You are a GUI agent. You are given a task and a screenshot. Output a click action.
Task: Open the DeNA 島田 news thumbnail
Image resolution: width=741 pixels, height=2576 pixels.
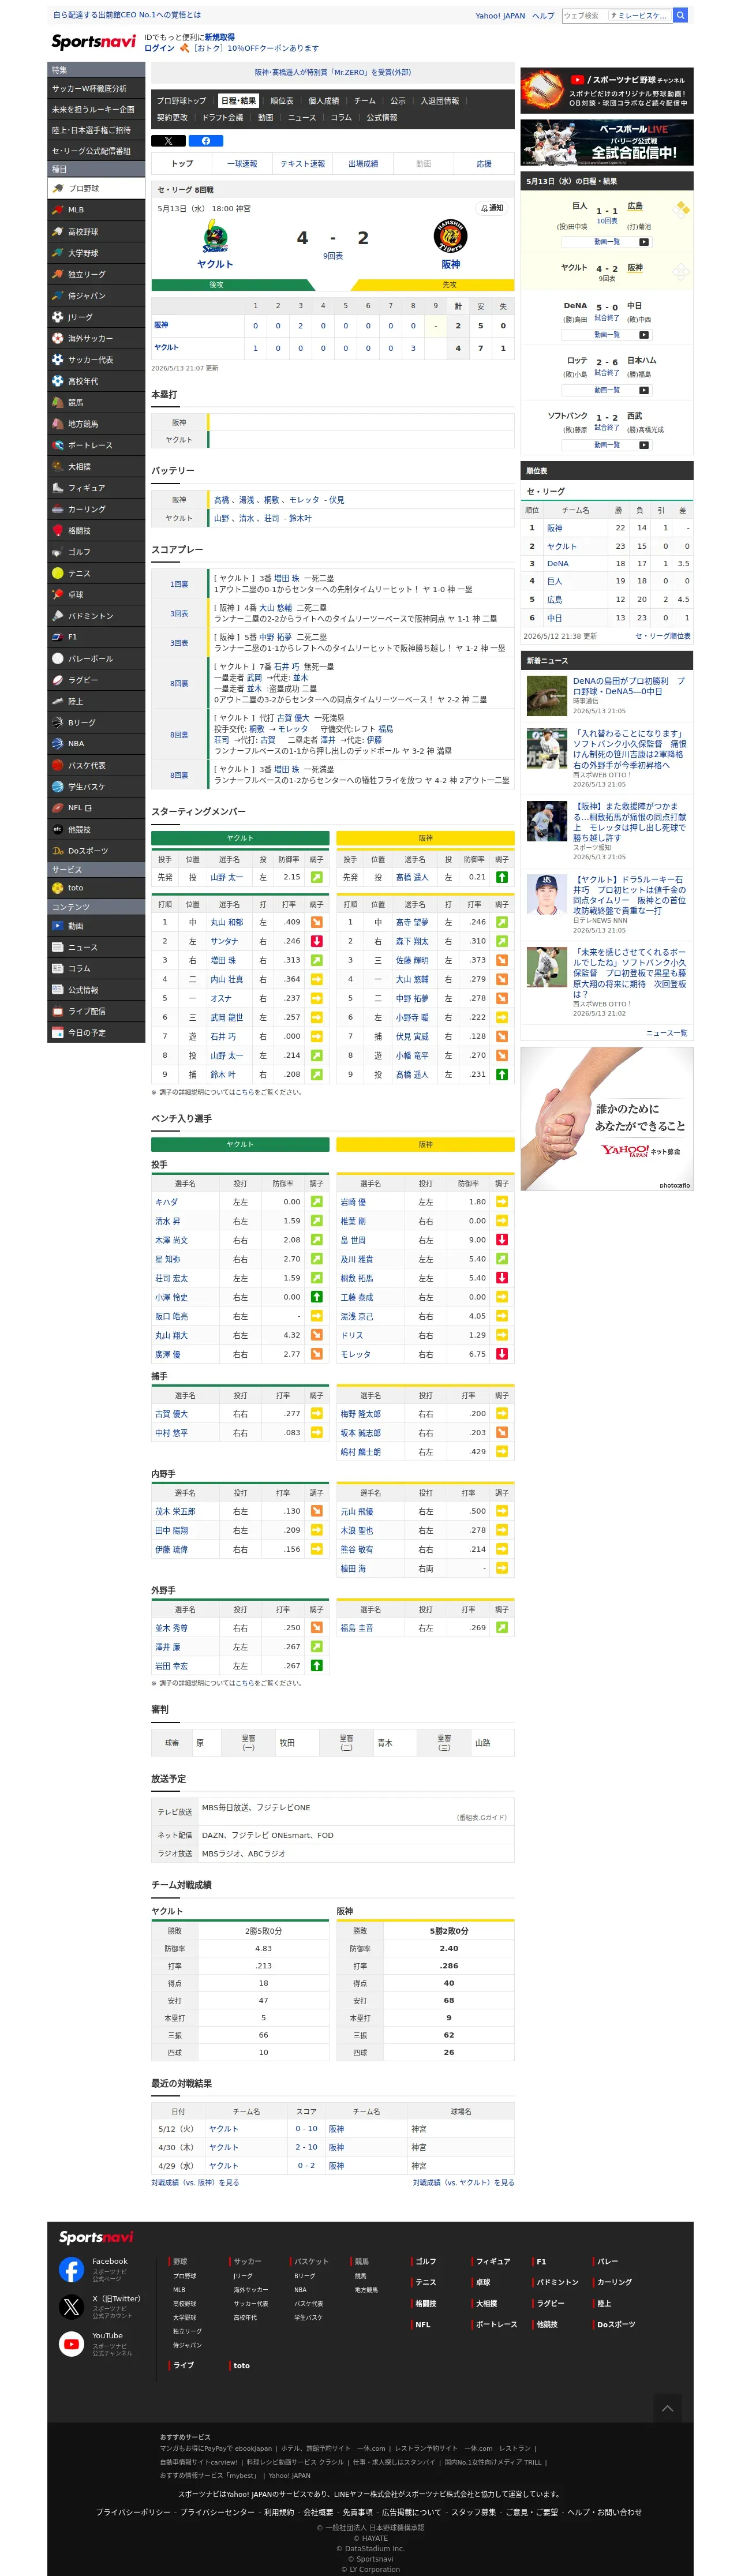click(x=547, y=696)
